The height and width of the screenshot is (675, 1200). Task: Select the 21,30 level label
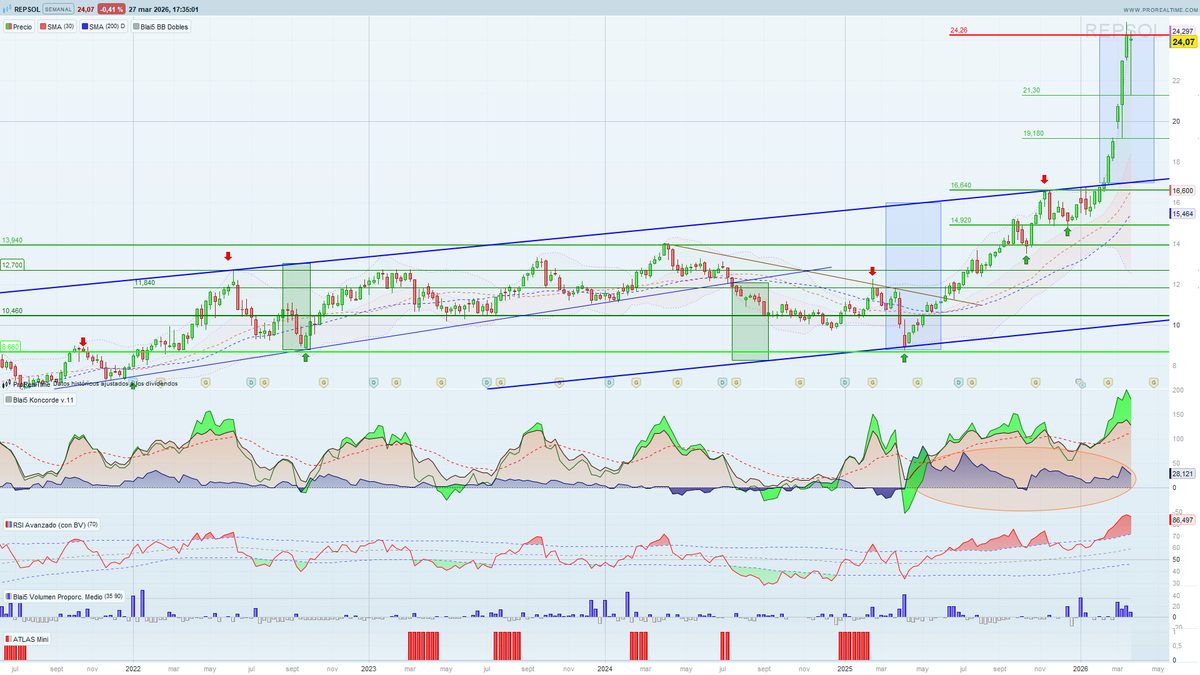(x=1031, y=90)
